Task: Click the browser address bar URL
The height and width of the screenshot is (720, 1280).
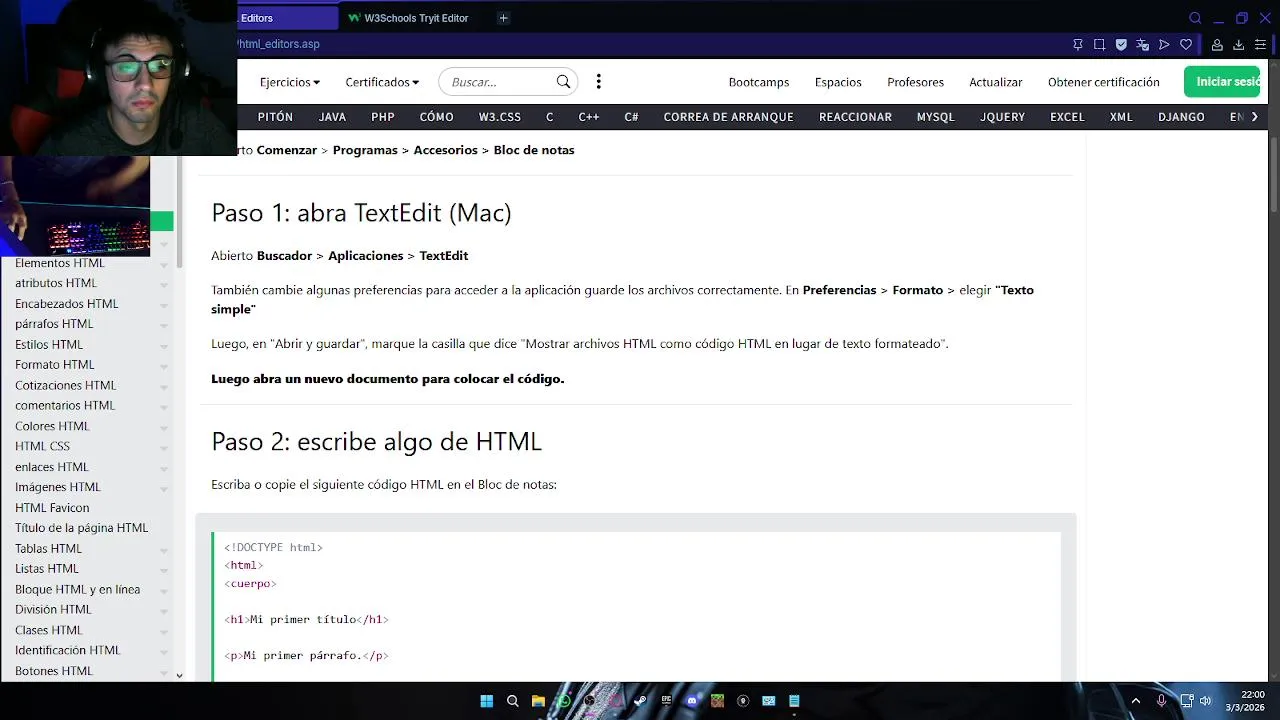Action: click(279, 44)
